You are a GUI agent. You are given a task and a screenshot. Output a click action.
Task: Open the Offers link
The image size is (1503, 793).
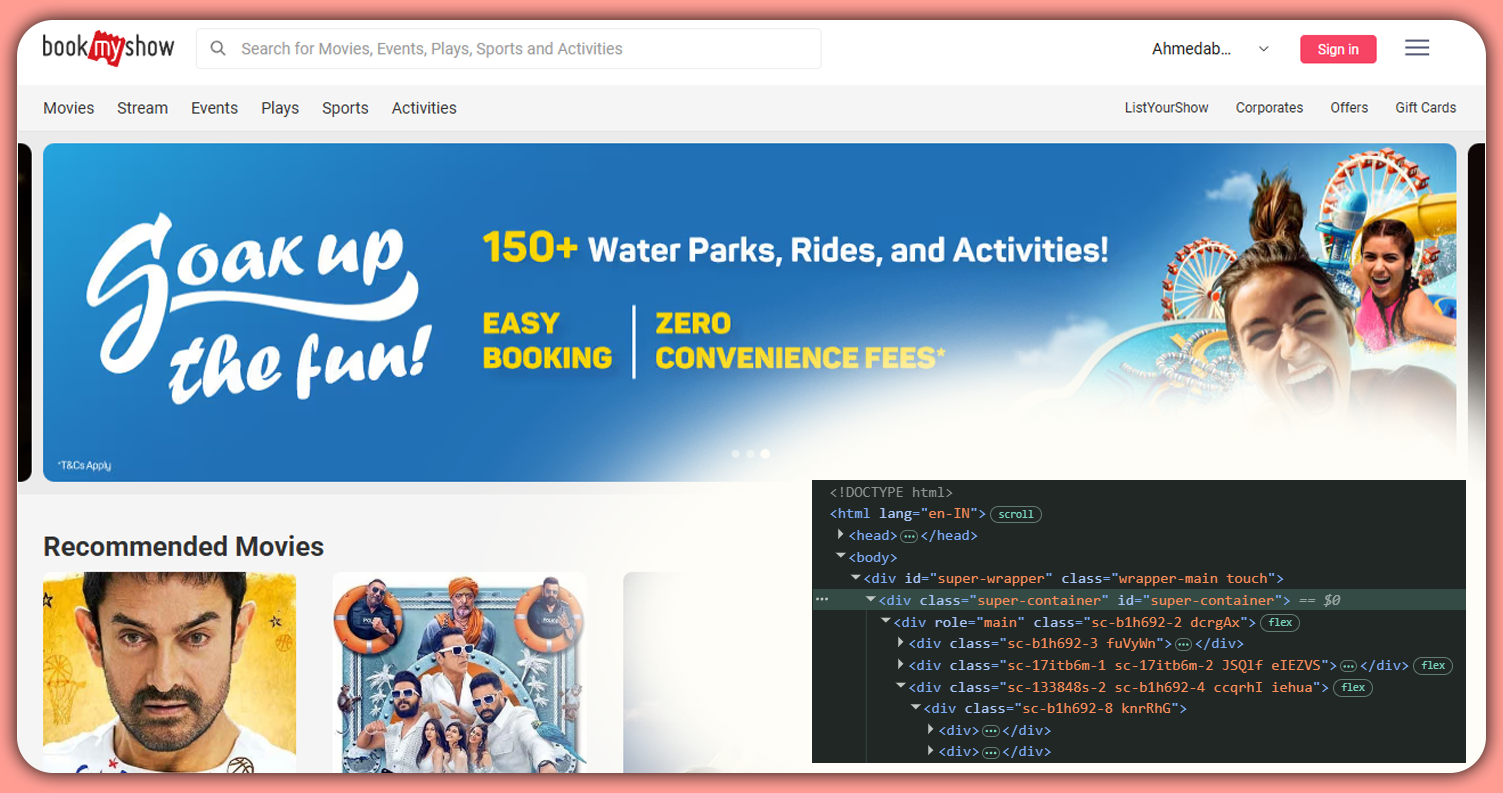click(1349, 108)
